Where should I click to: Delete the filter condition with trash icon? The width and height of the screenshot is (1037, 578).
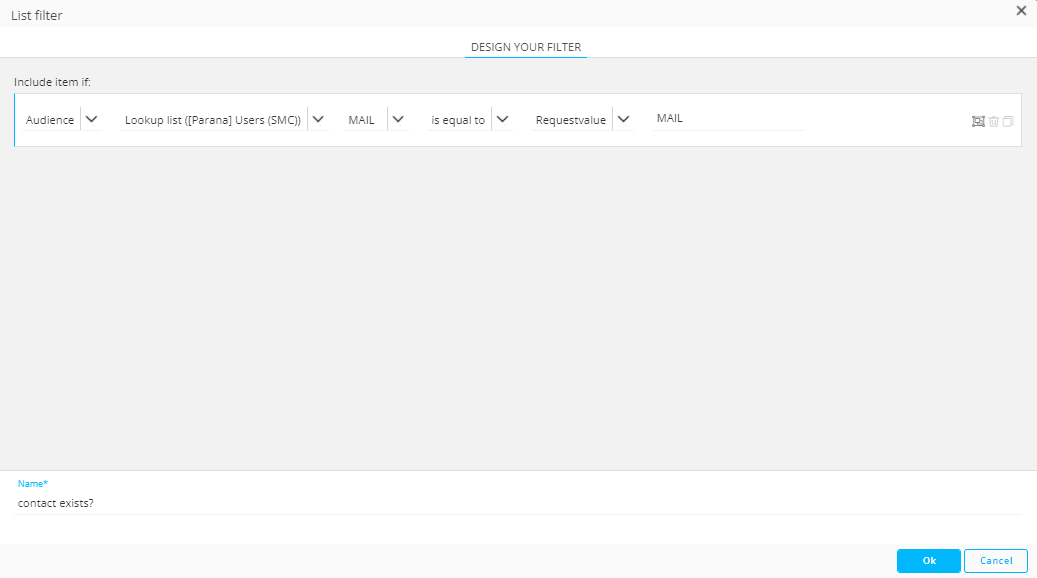pyautogui.click(x=993, y=121)
